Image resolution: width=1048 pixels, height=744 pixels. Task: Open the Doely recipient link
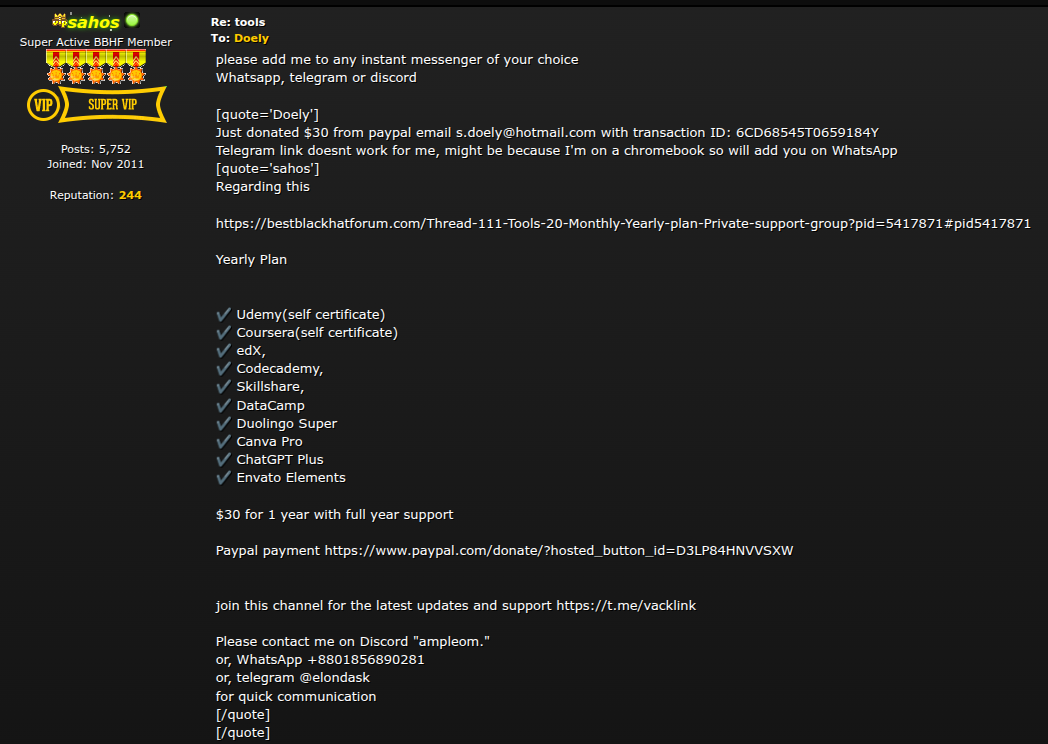tap(251, 38)
